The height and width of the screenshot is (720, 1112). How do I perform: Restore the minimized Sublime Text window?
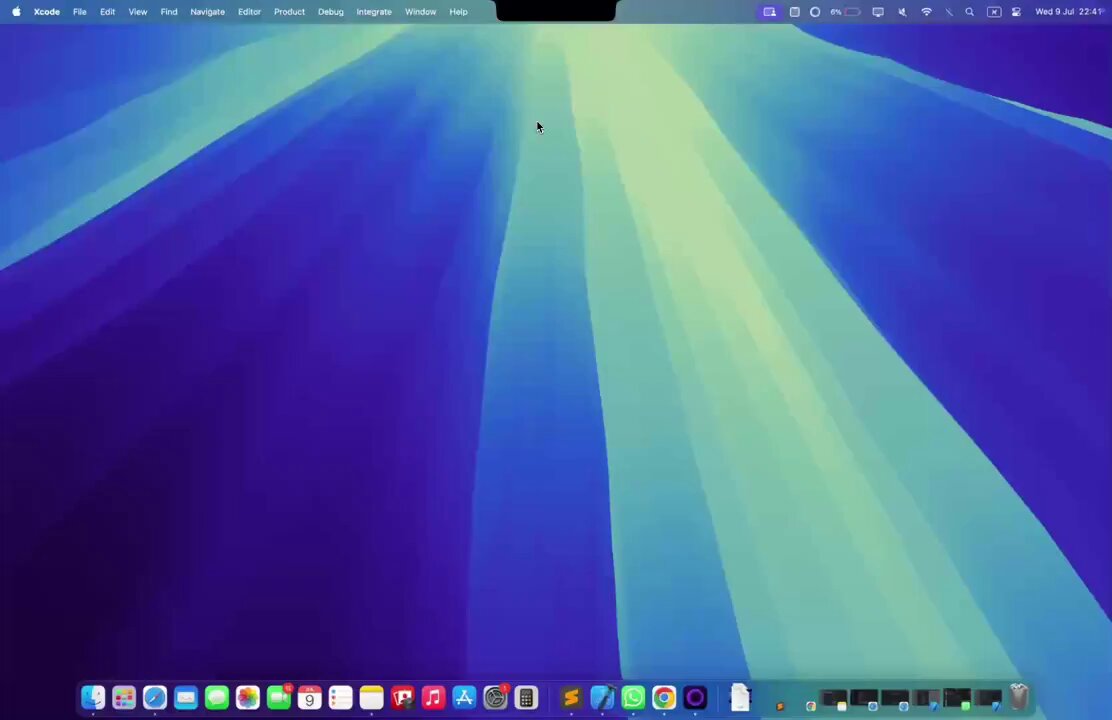pos(780,707)
